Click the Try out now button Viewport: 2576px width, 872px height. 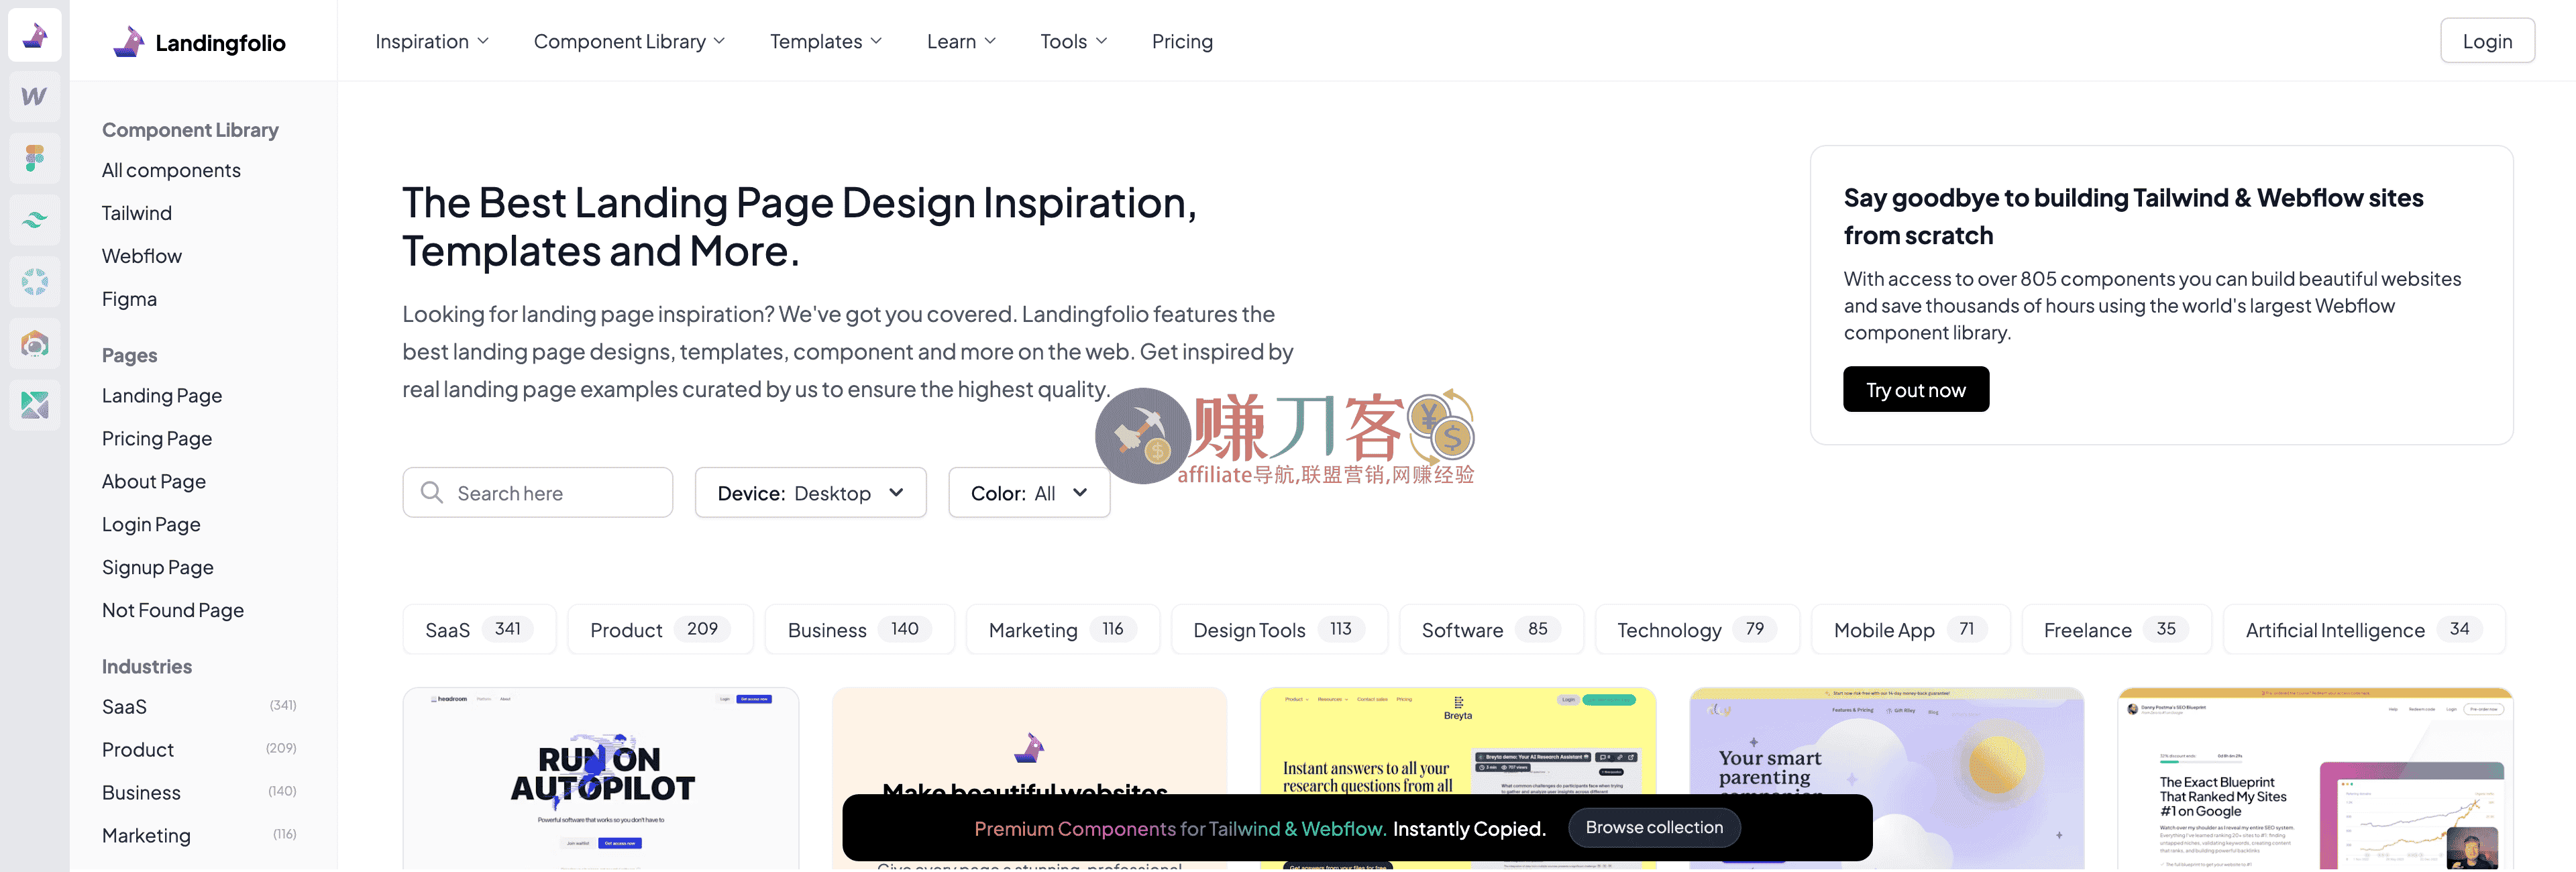[x=1915, y=390]
